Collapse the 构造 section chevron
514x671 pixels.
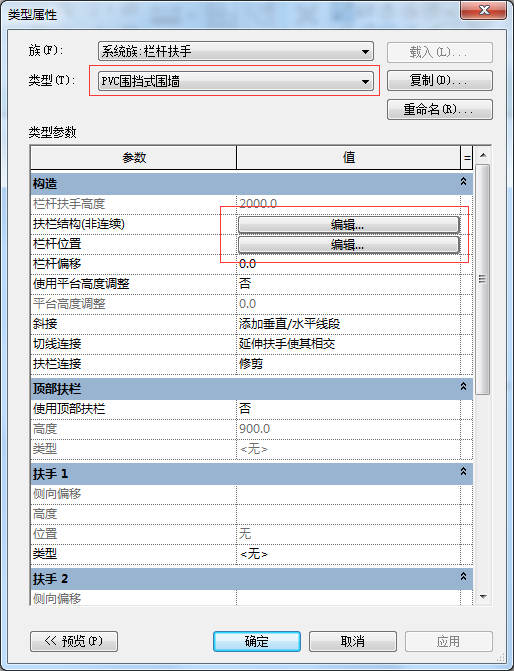463,182
